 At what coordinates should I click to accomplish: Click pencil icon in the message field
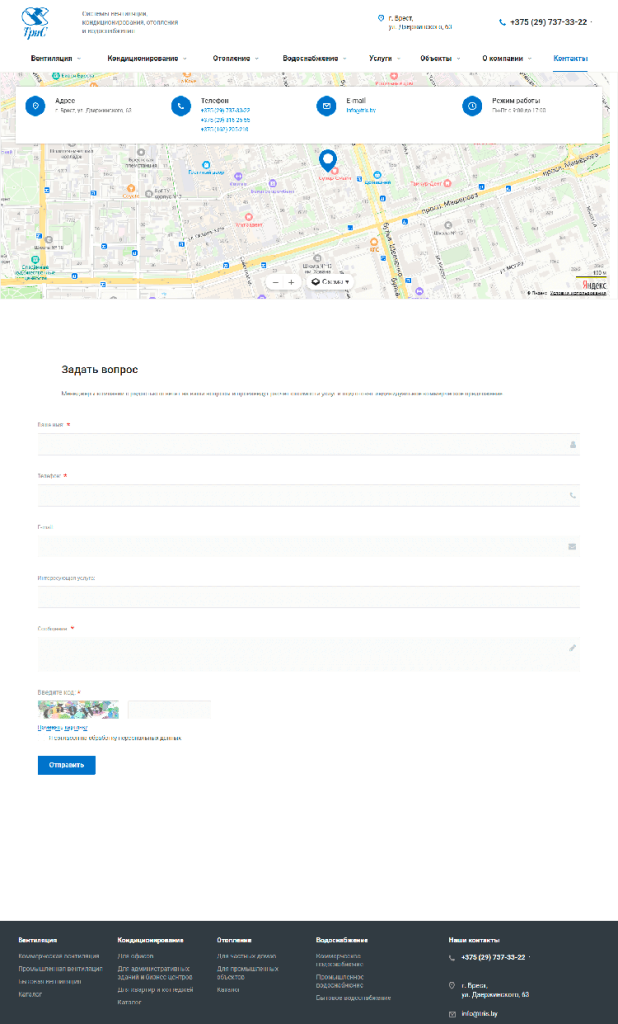[x=573, y=648]
